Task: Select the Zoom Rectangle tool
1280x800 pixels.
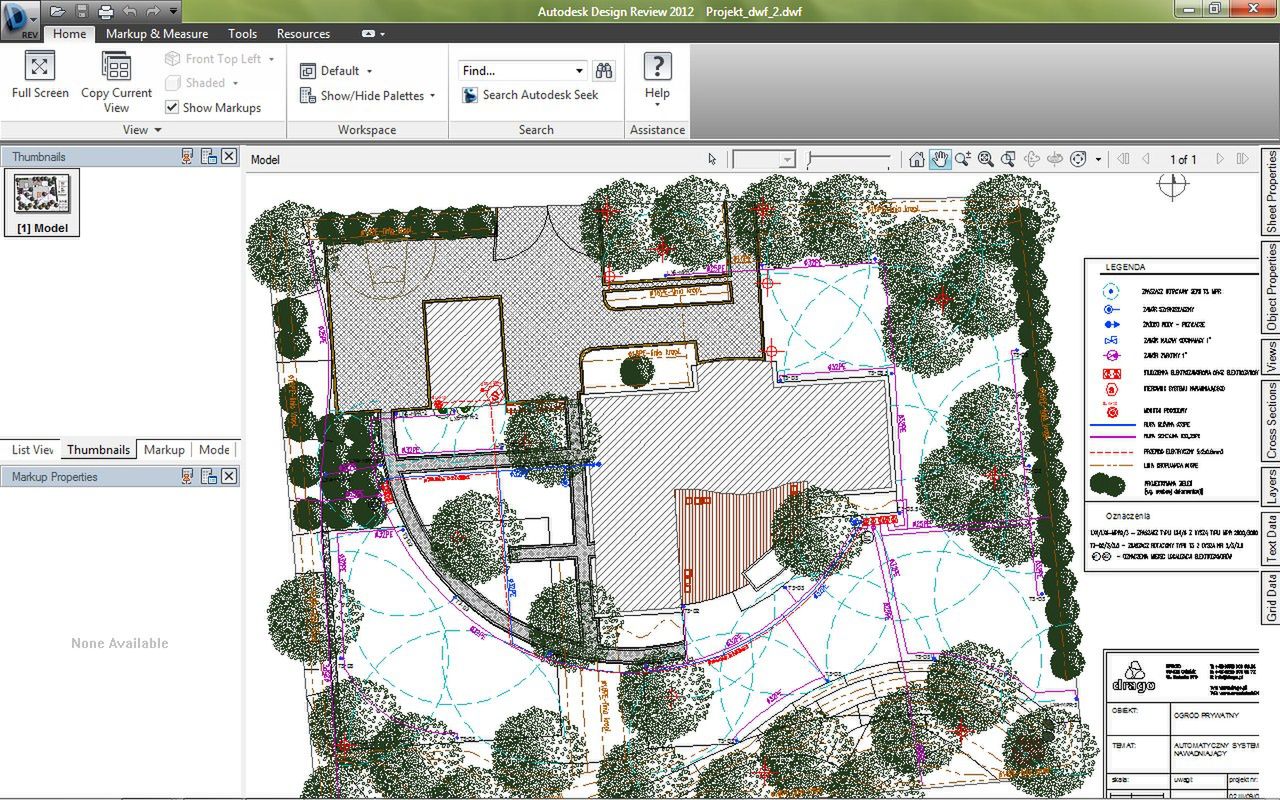Action: pyautogui.click(x=1008, y=159)
